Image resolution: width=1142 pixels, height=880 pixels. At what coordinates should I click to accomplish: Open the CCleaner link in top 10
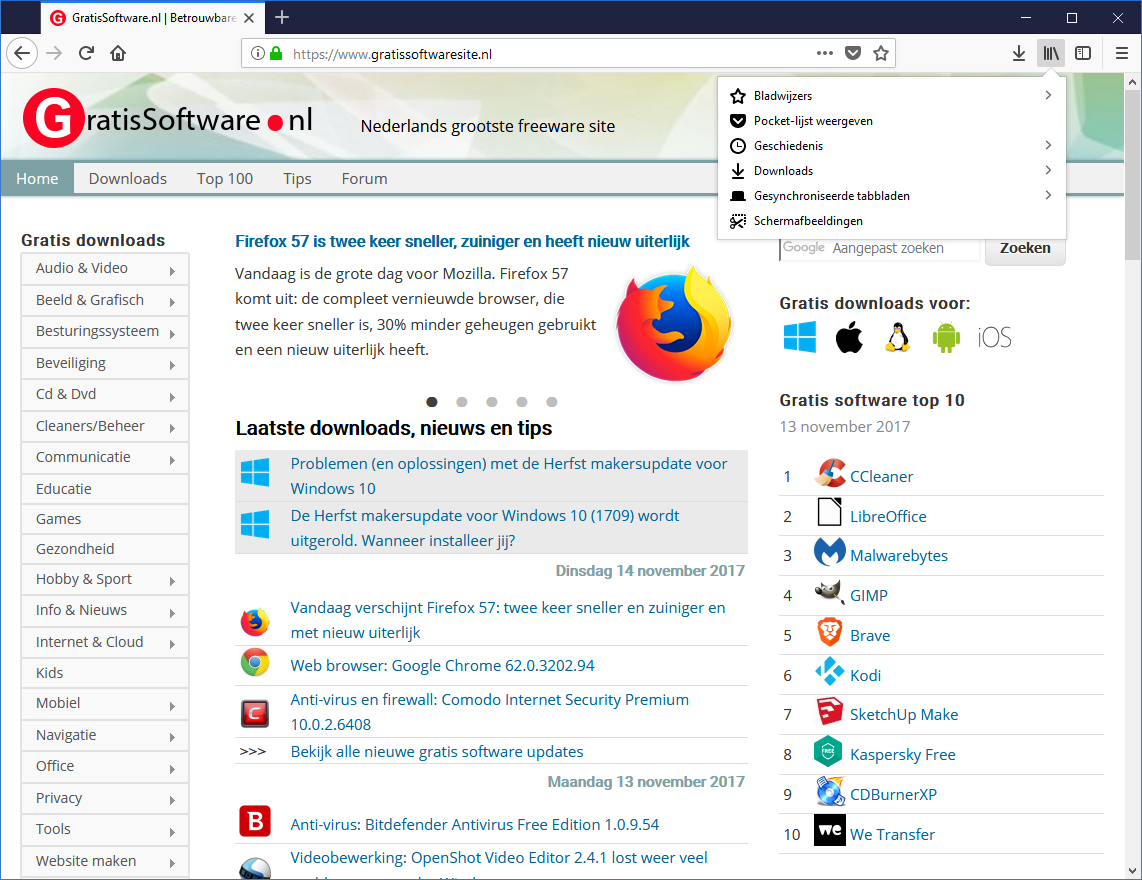pos(881,476)
